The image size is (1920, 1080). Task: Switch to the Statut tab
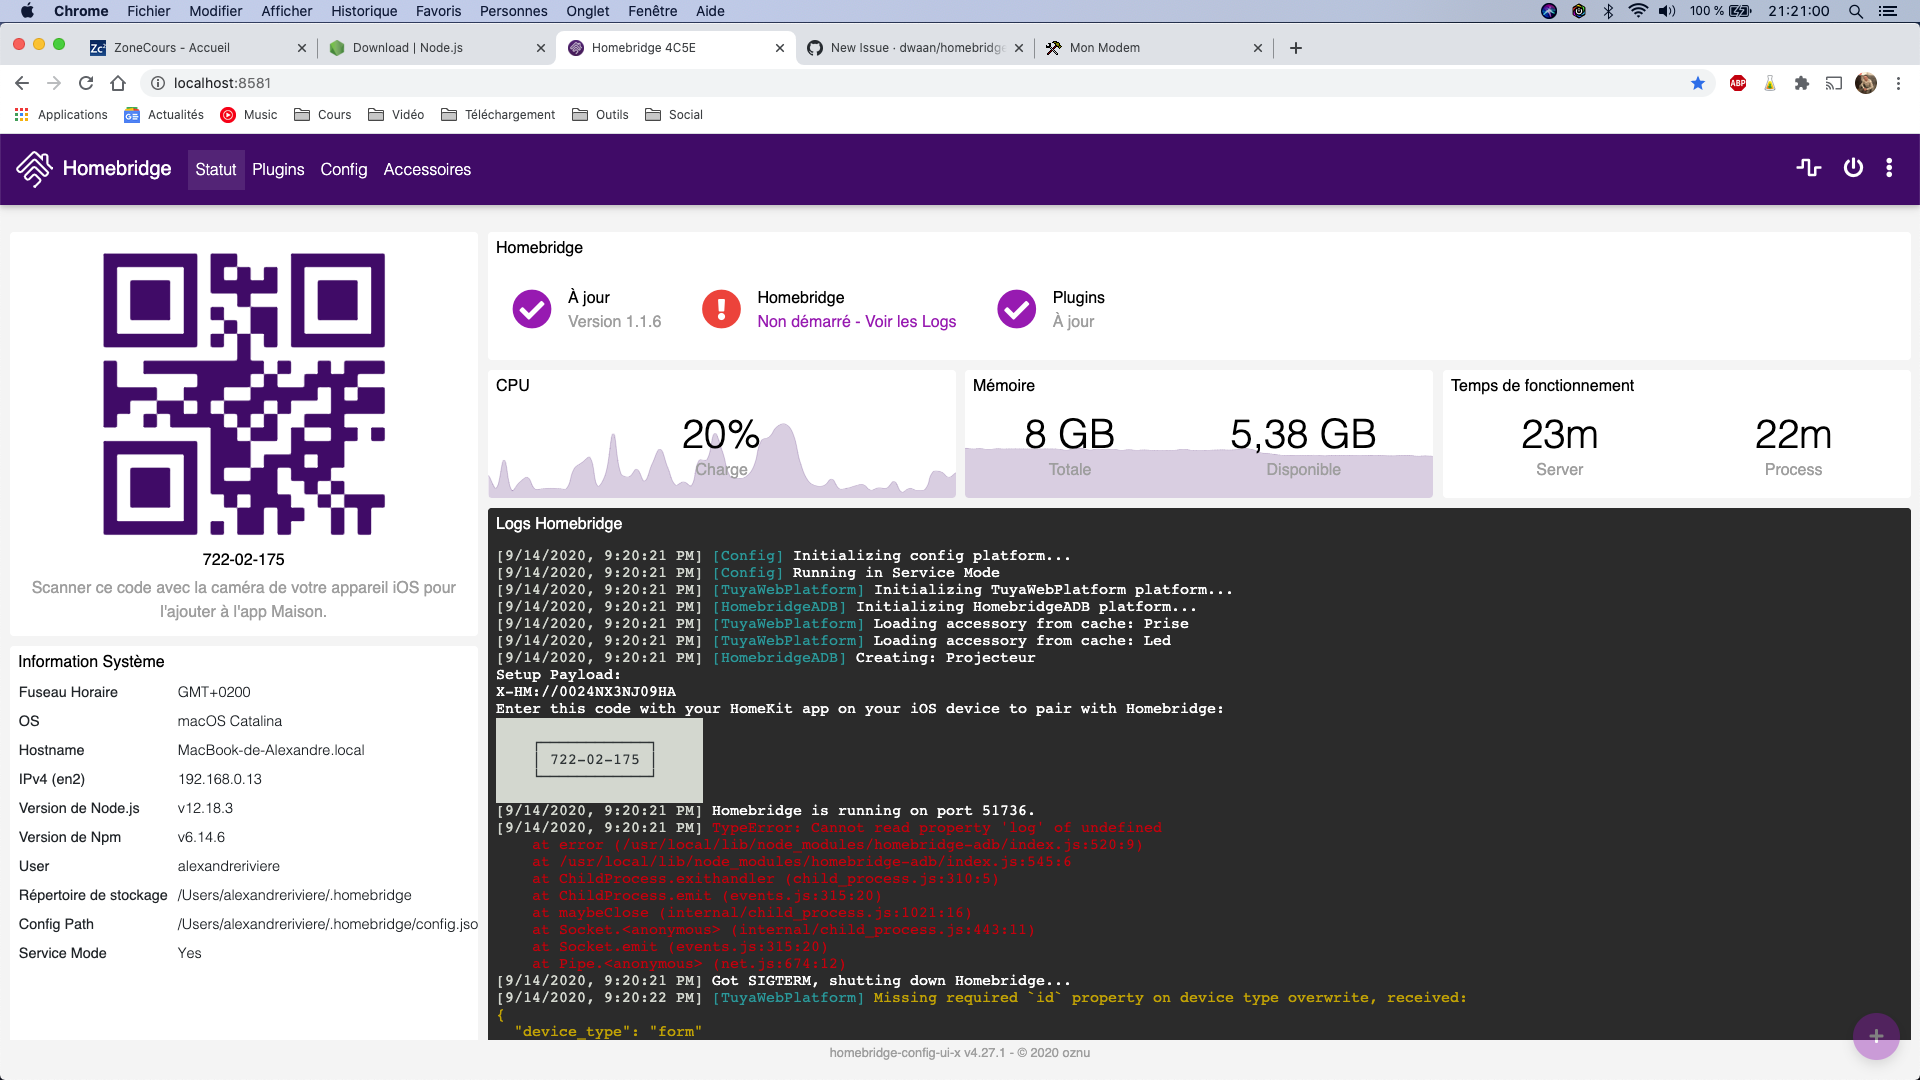point(216,170)
